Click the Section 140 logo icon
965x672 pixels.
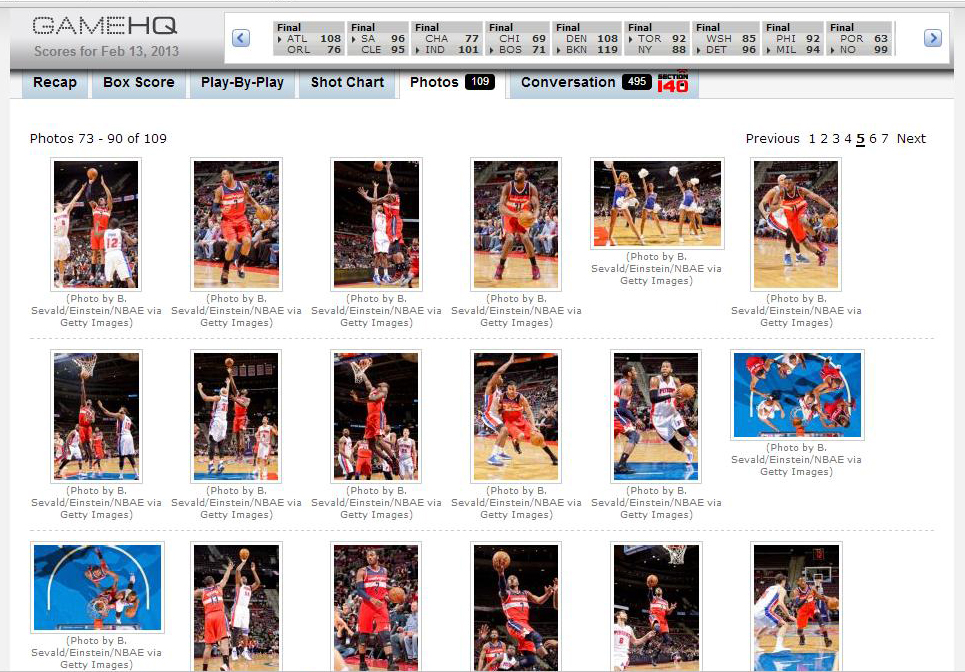[x=673, y=83]
